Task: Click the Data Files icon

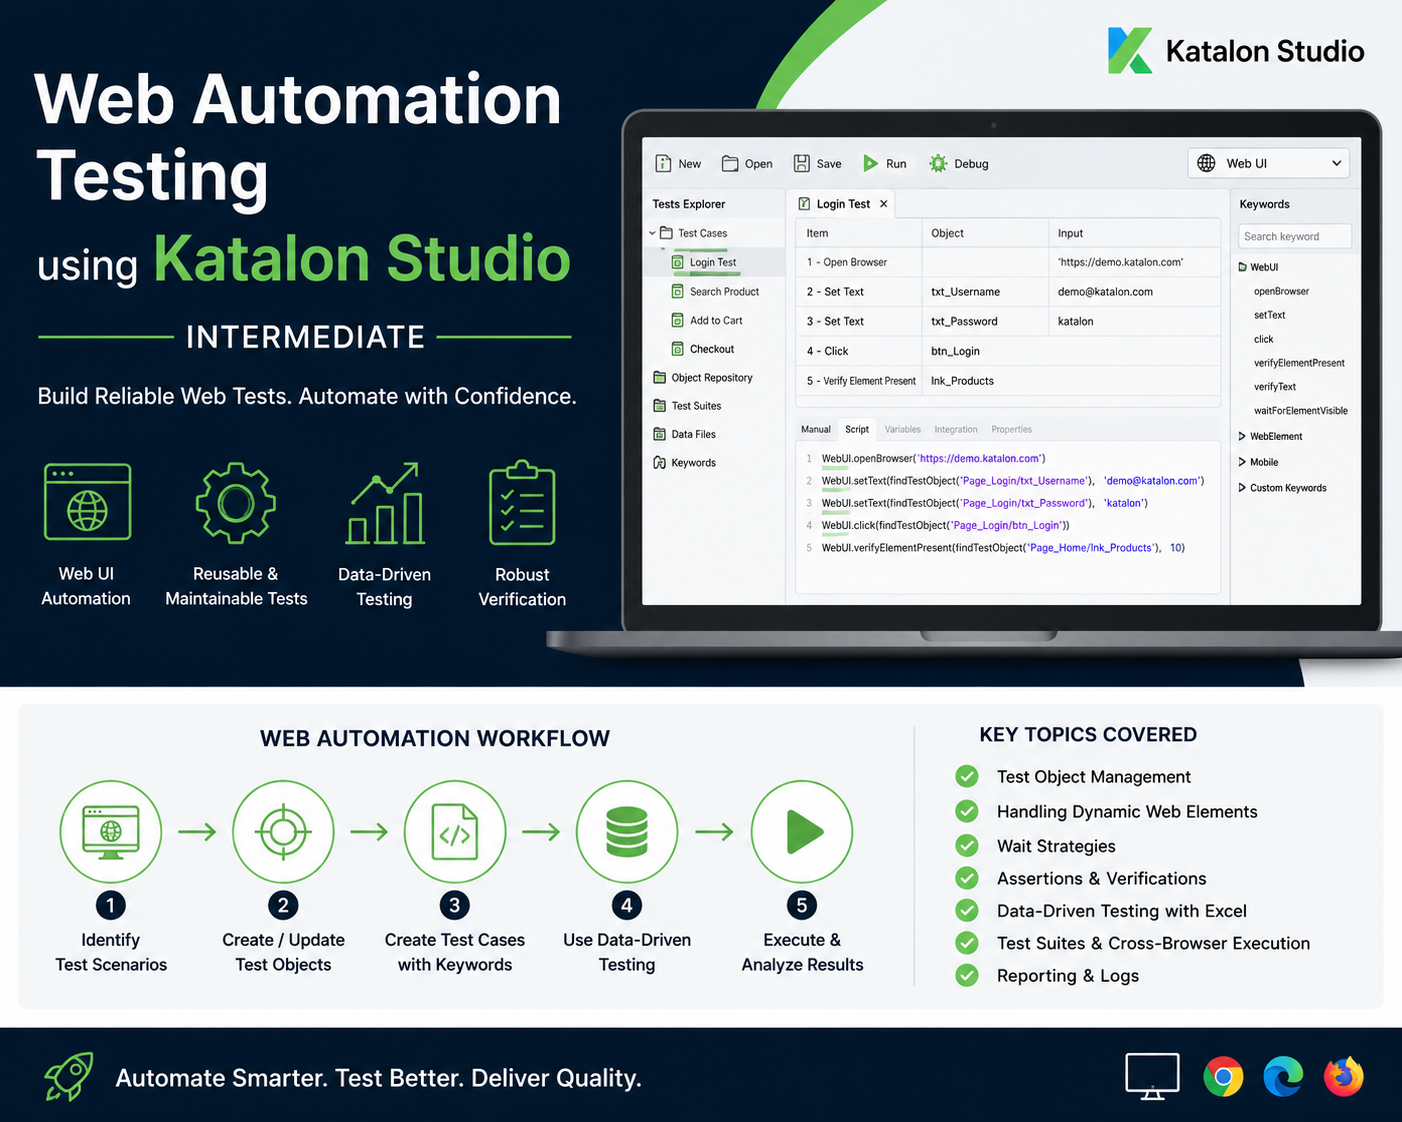Action: [x=659, y=434]
